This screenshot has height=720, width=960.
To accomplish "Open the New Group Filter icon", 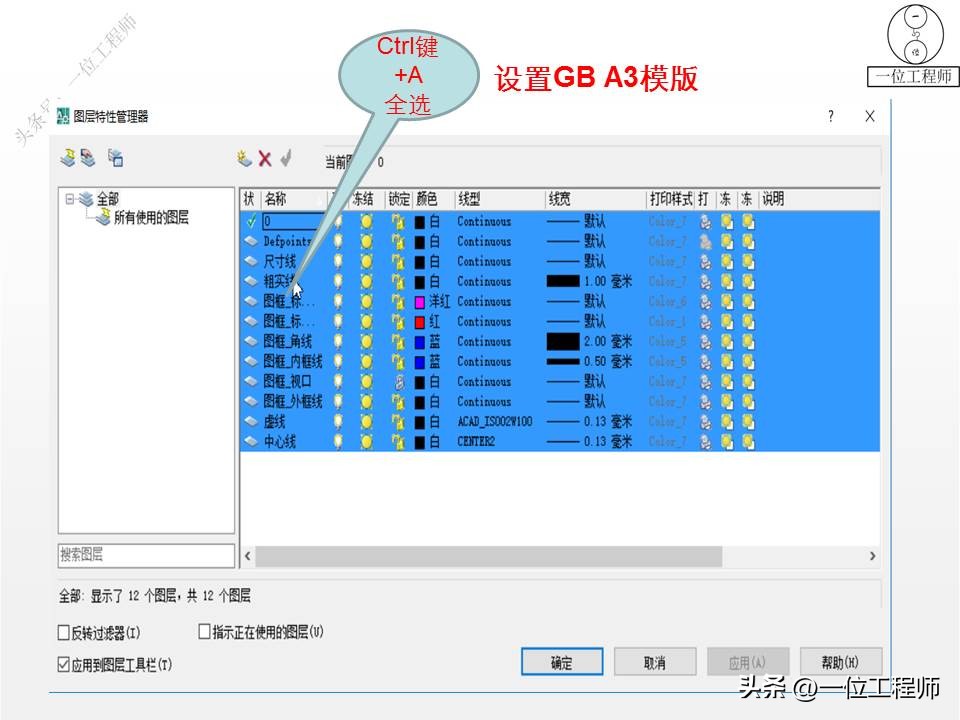I will coord(86,158).
